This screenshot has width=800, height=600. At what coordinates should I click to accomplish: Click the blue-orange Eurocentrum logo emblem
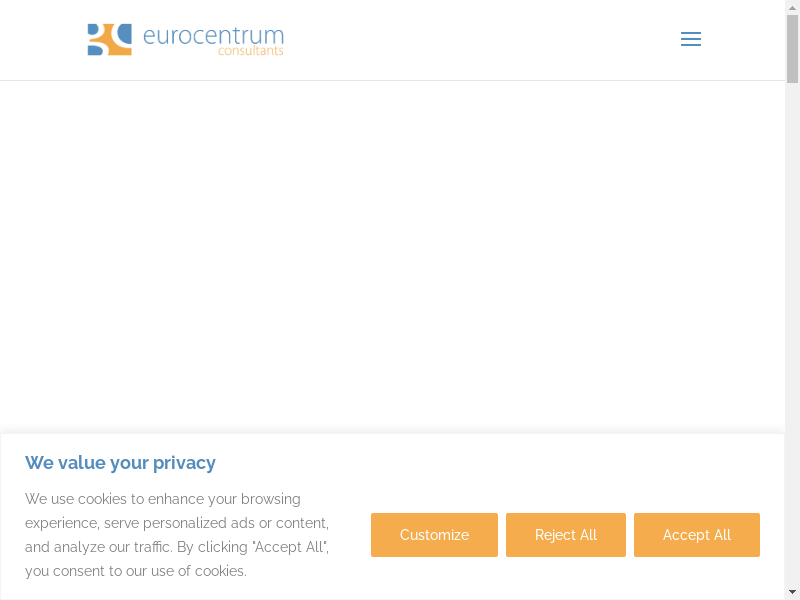point(109,40)
